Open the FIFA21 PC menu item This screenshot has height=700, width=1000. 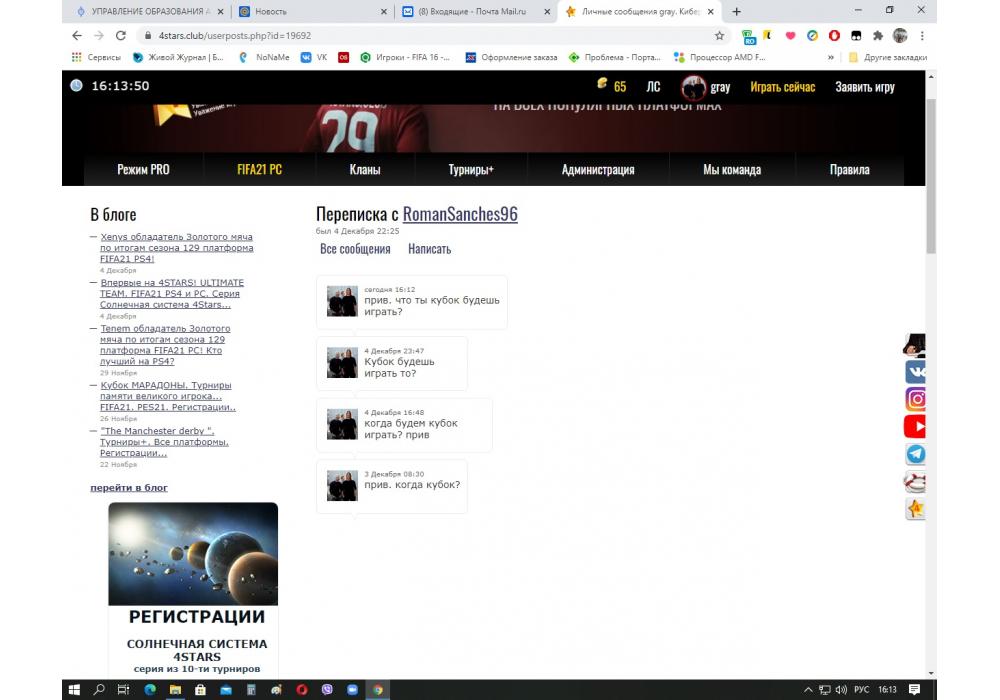[x=259, y=170]
